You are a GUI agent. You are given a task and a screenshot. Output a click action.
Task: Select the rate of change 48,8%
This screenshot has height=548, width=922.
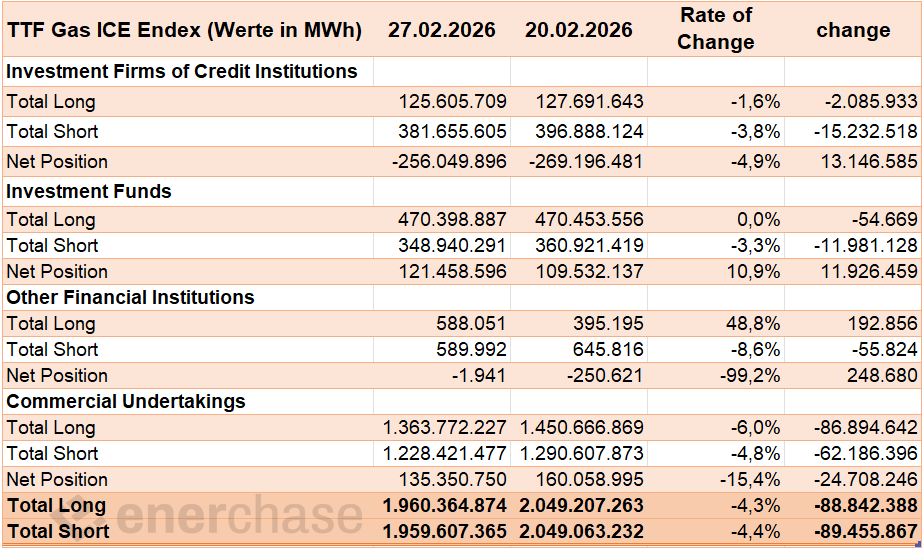coord(753,323)
